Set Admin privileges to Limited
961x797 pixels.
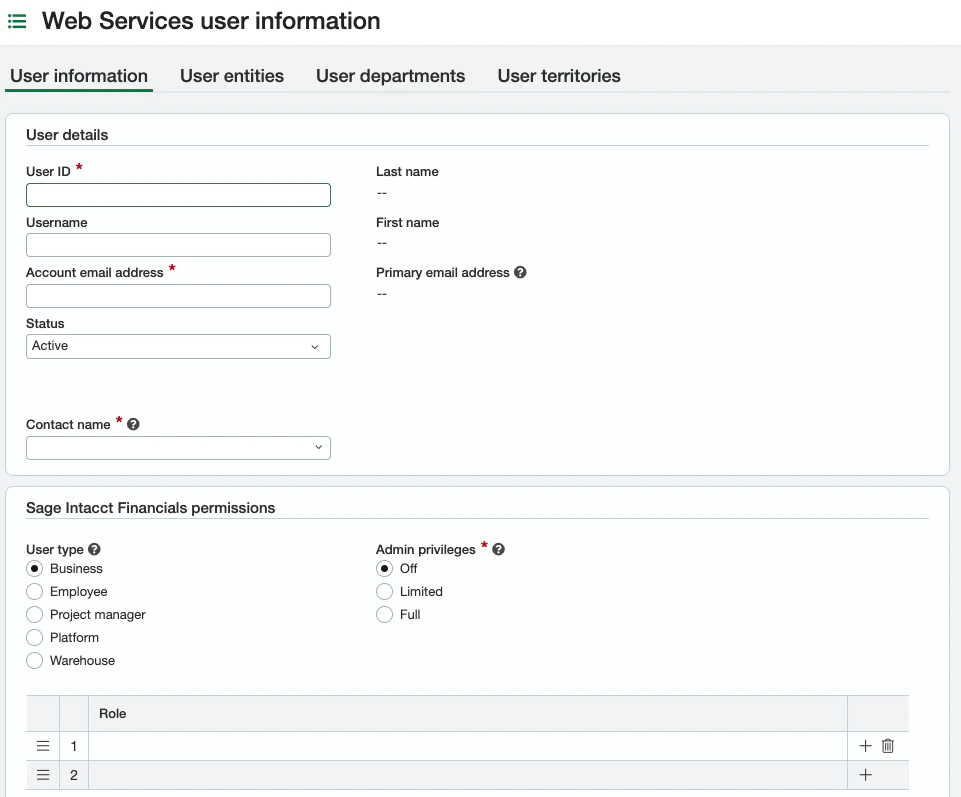[384, 592]
